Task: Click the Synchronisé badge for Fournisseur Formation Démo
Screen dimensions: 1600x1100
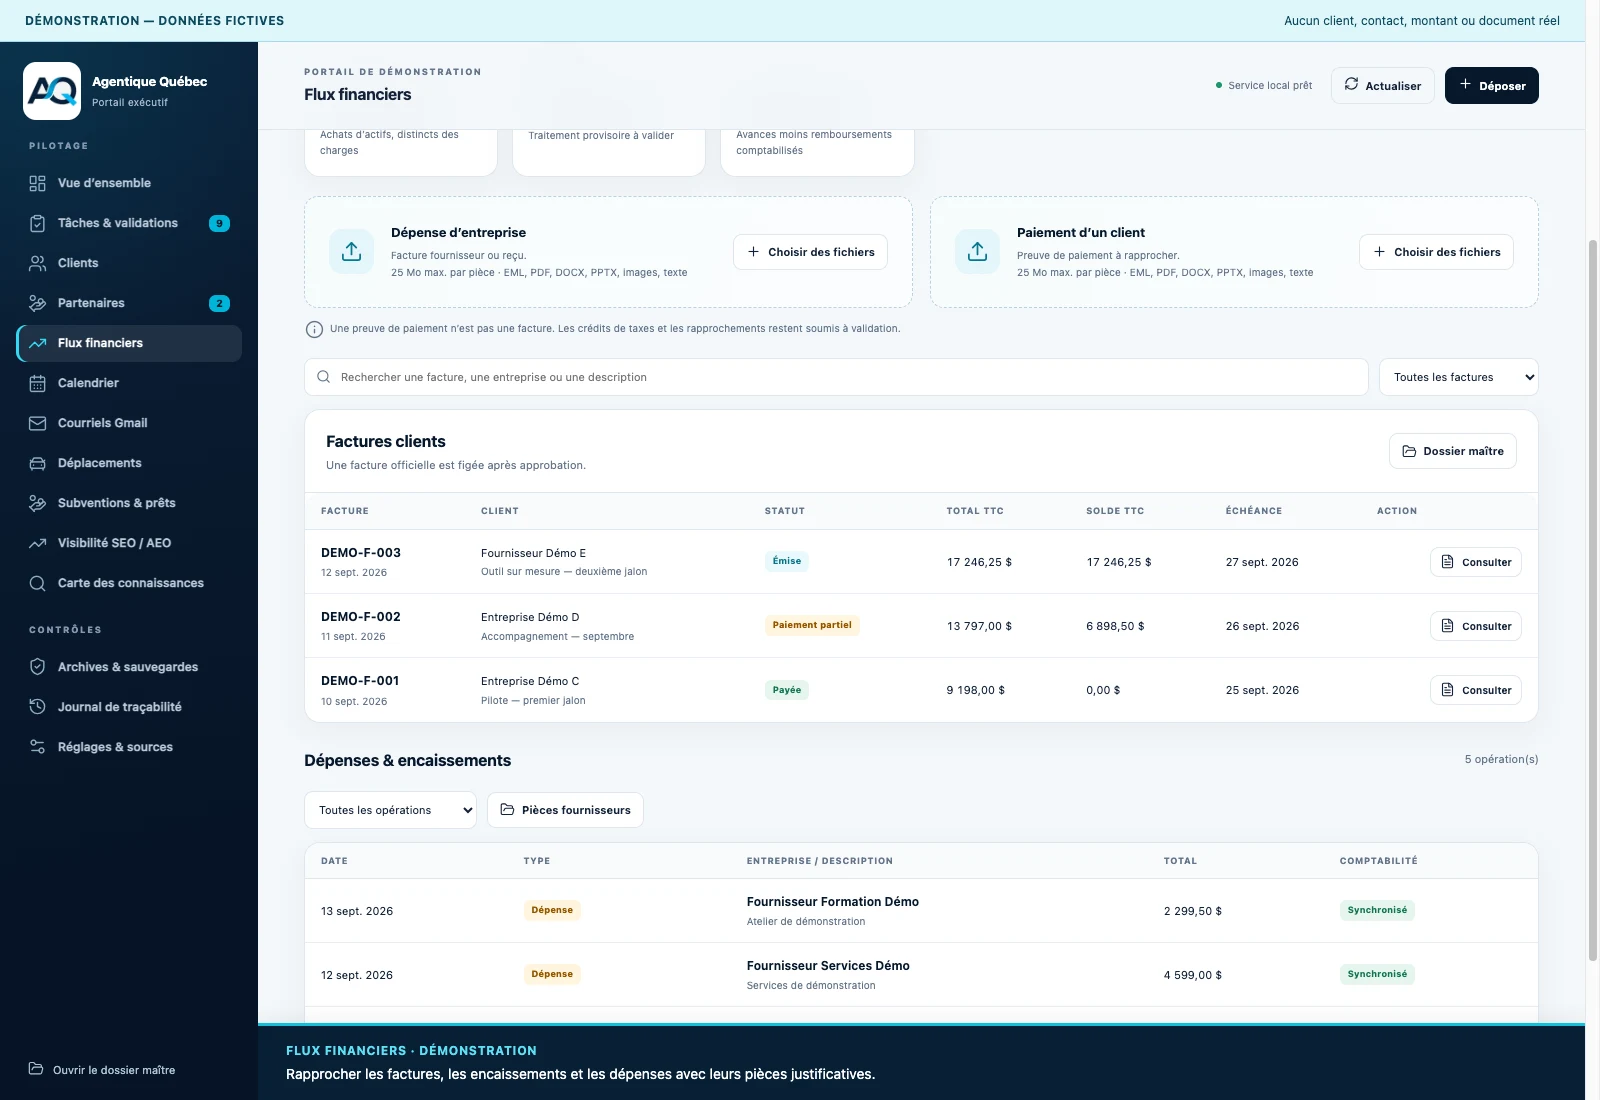Action: click(1377, 910)
